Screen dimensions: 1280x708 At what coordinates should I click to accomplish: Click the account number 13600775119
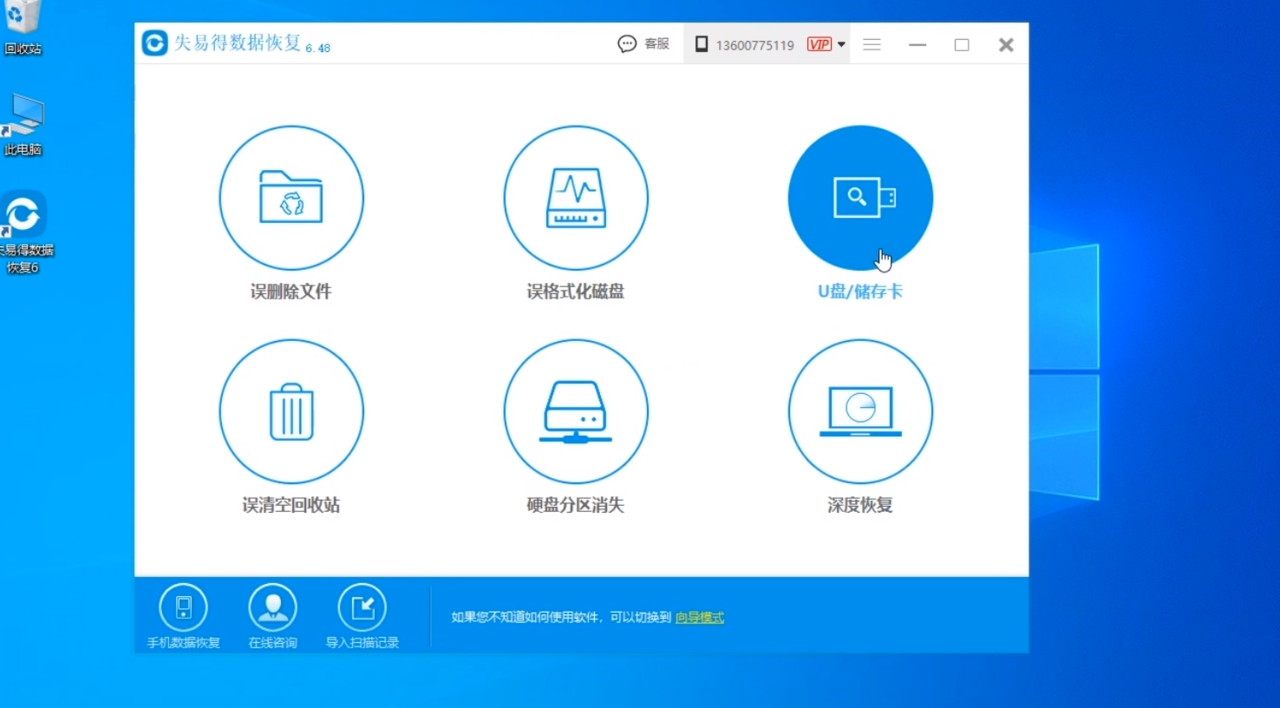[x=755, y=45]
